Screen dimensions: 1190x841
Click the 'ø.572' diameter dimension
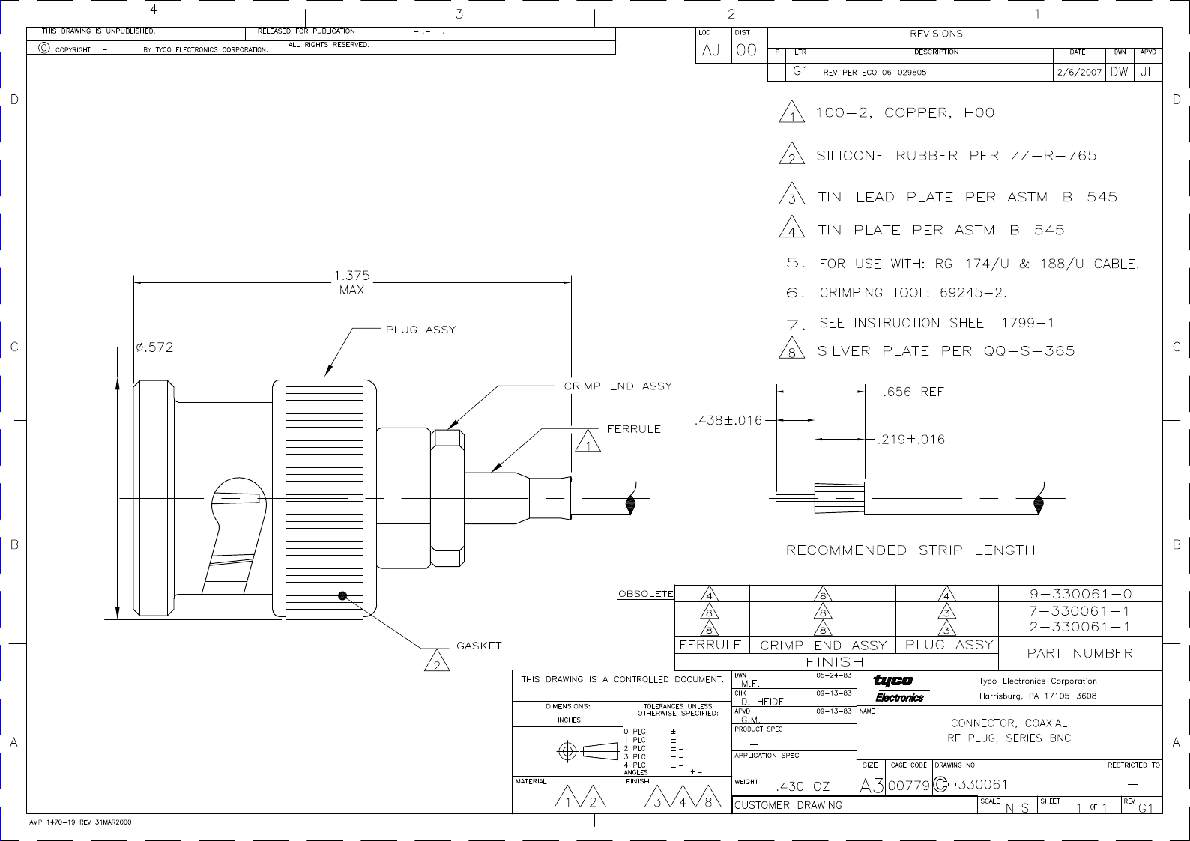154,347
